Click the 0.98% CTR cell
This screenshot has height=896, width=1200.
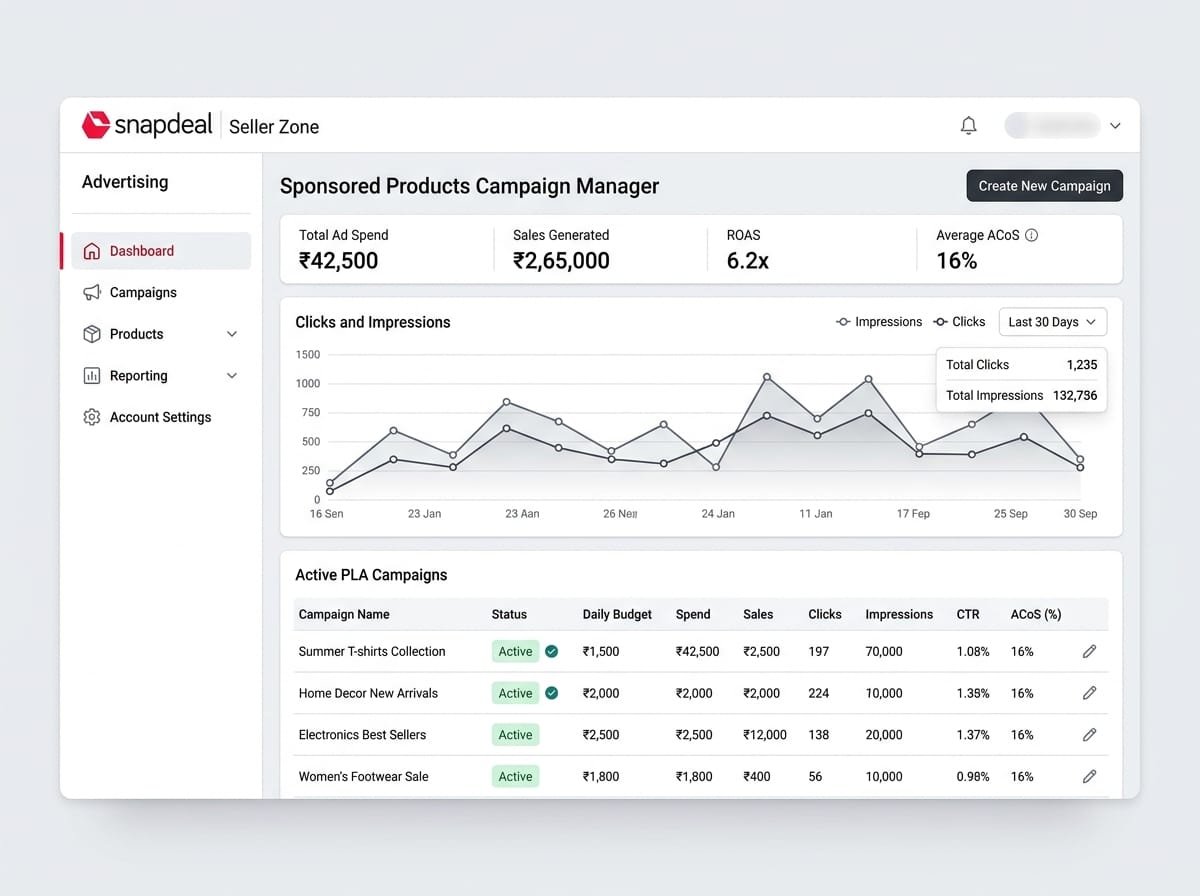coord(973,776)
